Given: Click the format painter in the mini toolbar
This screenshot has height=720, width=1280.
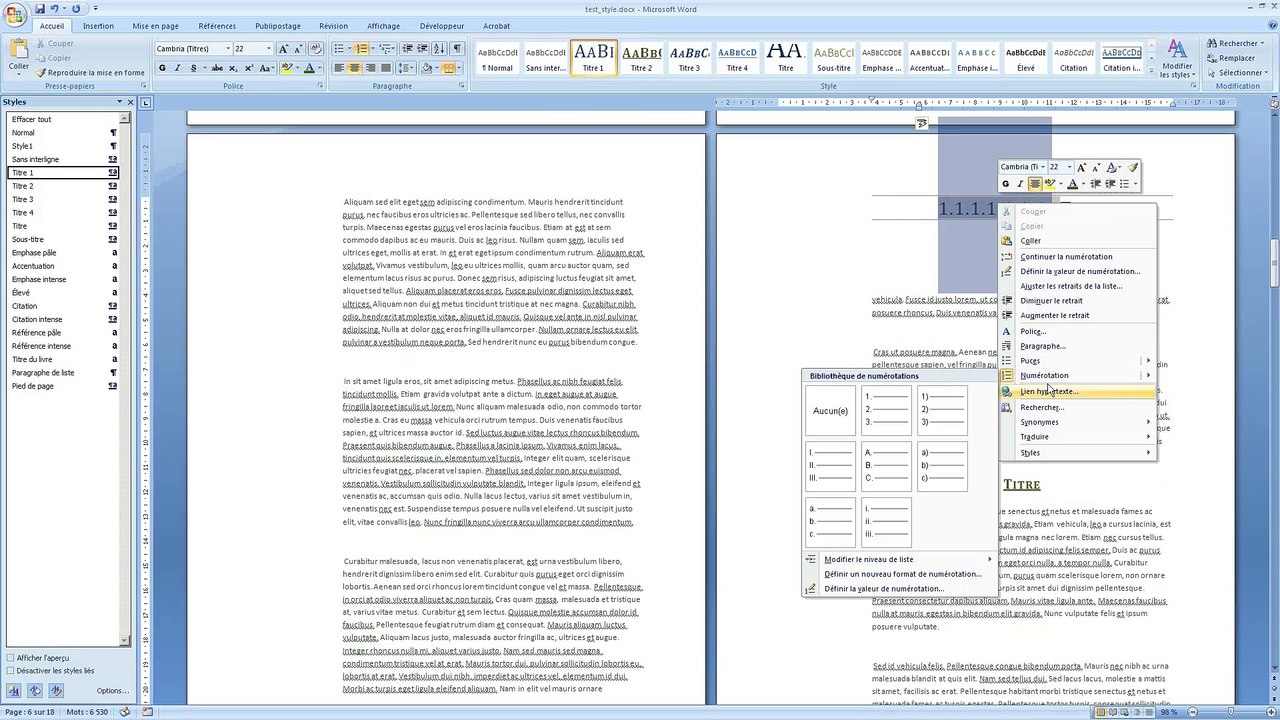Looking at the screenshot, I should click(x=1133, y=167).
